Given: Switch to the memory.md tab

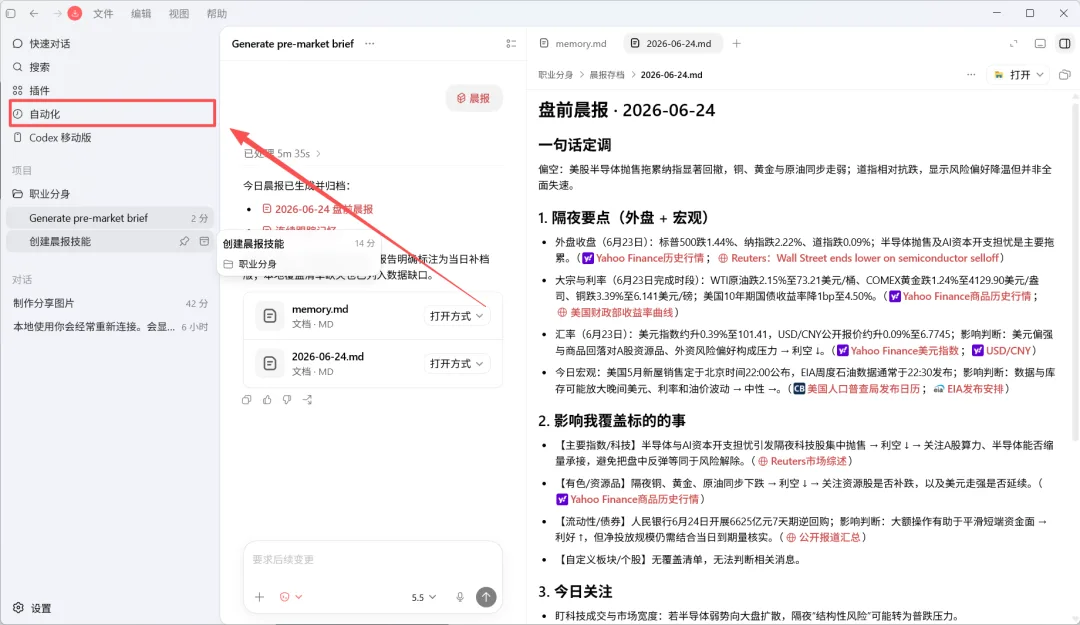Looking at the screenshot, I should click(573, 43).
